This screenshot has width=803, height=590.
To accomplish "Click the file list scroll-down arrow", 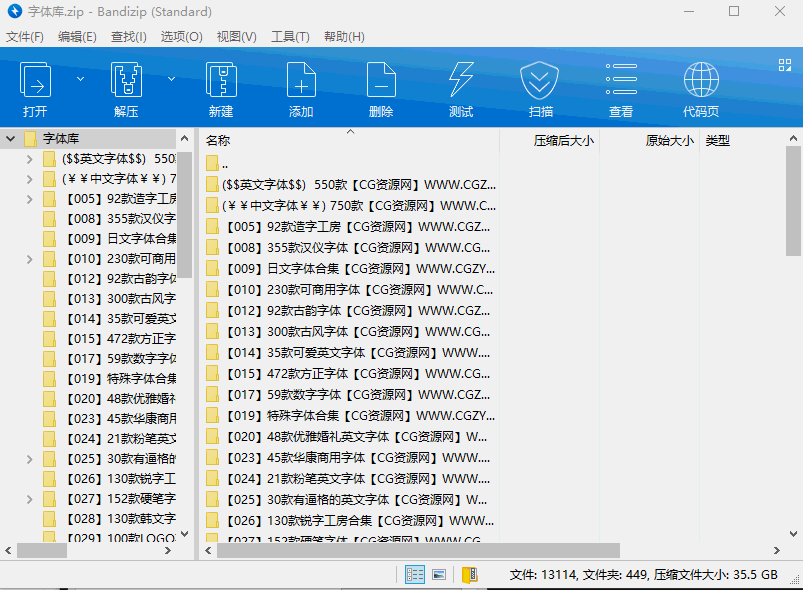I will 793,534.
